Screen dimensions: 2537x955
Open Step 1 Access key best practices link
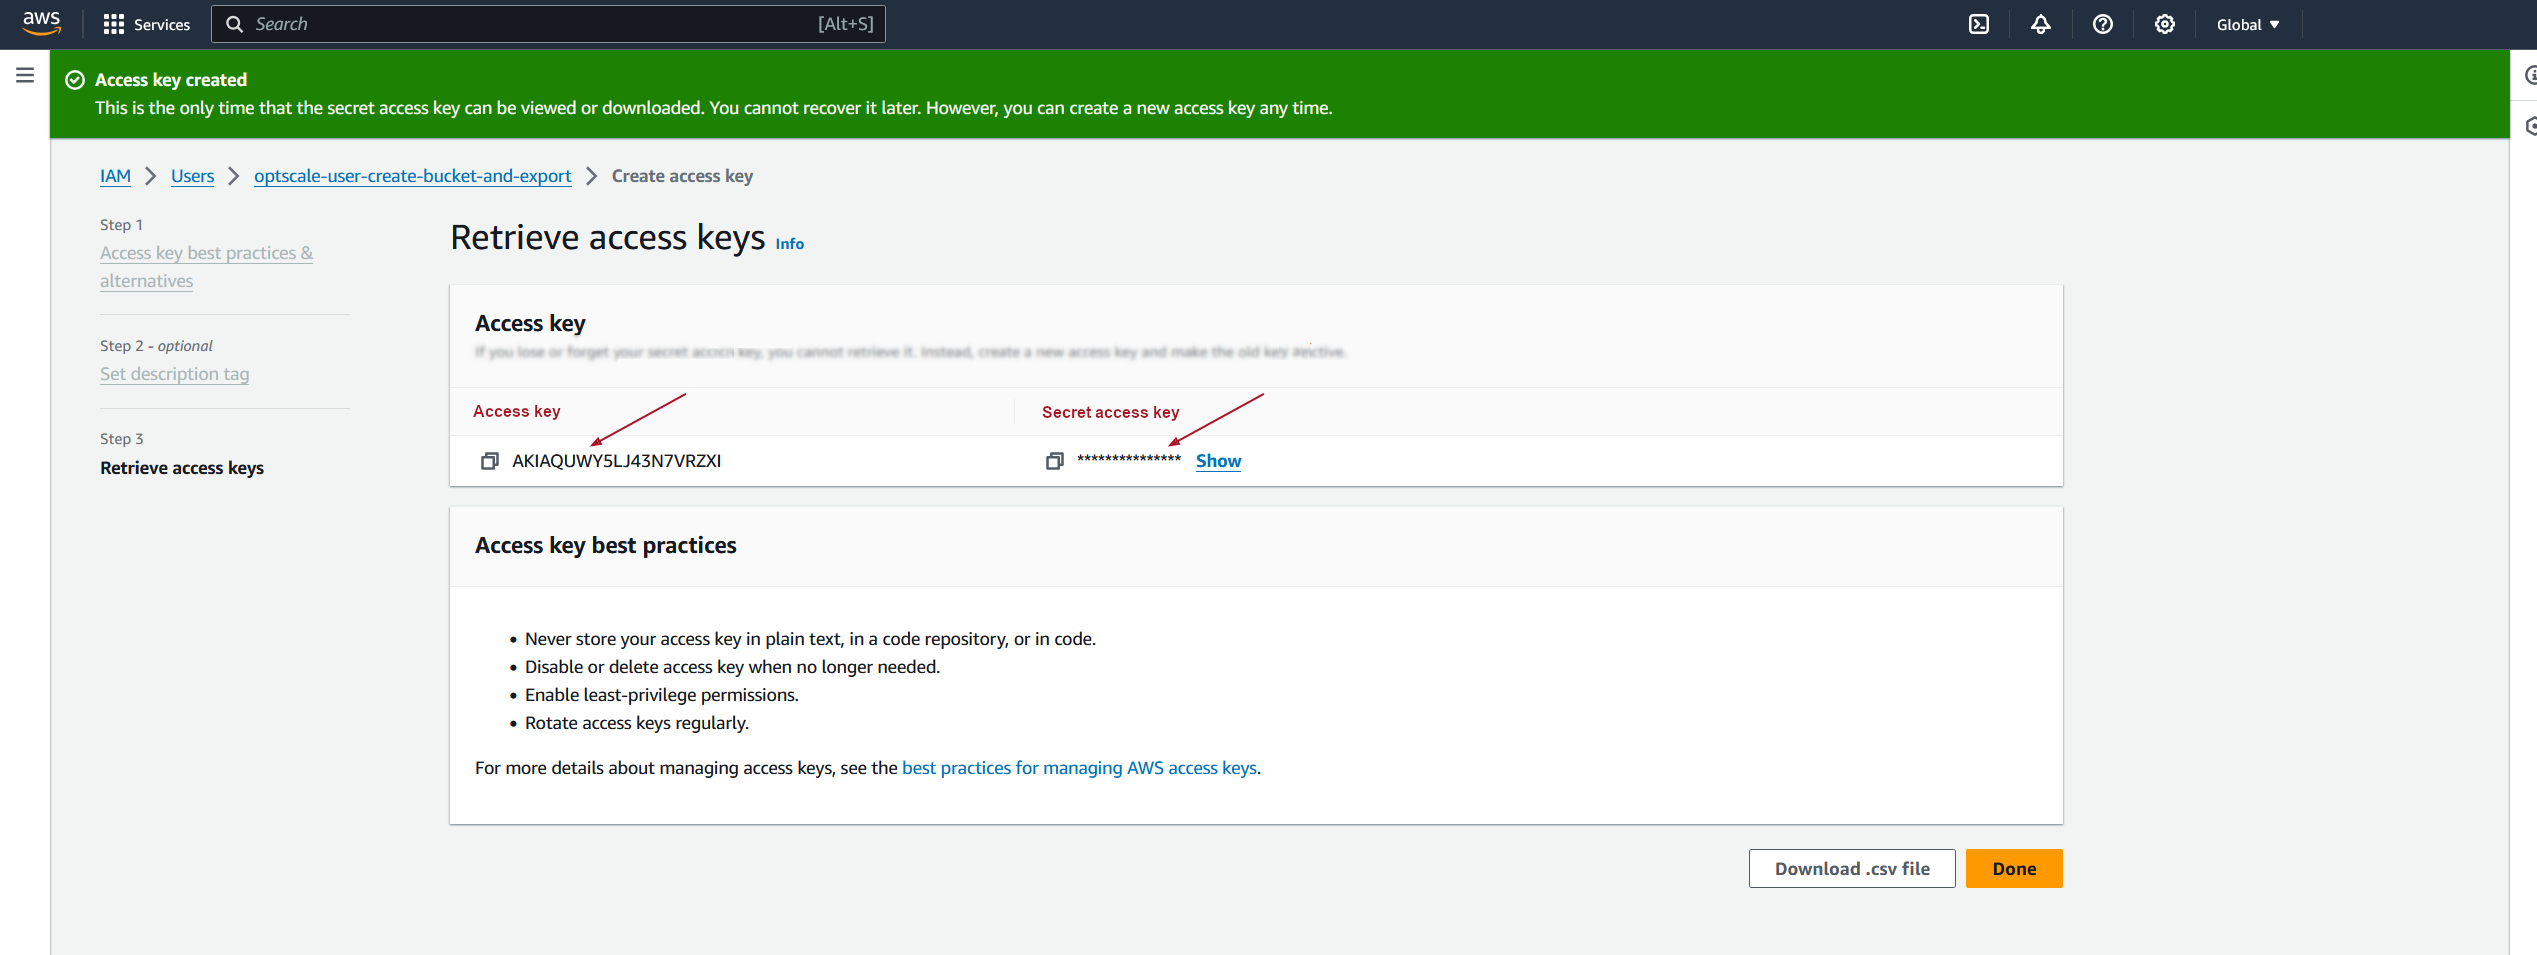[x=206, y=267]
